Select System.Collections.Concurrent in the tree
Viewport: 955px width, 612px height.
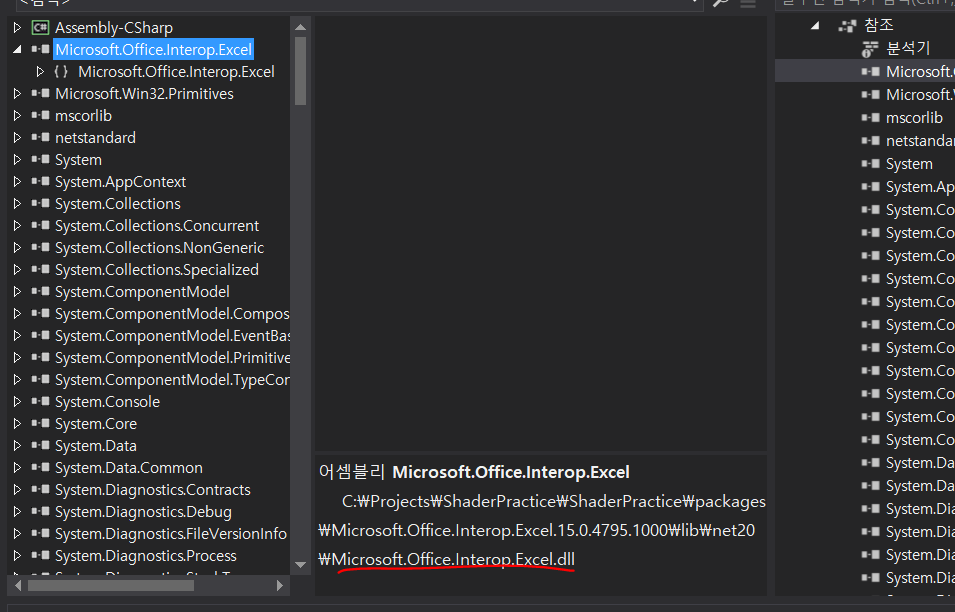[x=157, y=225]
